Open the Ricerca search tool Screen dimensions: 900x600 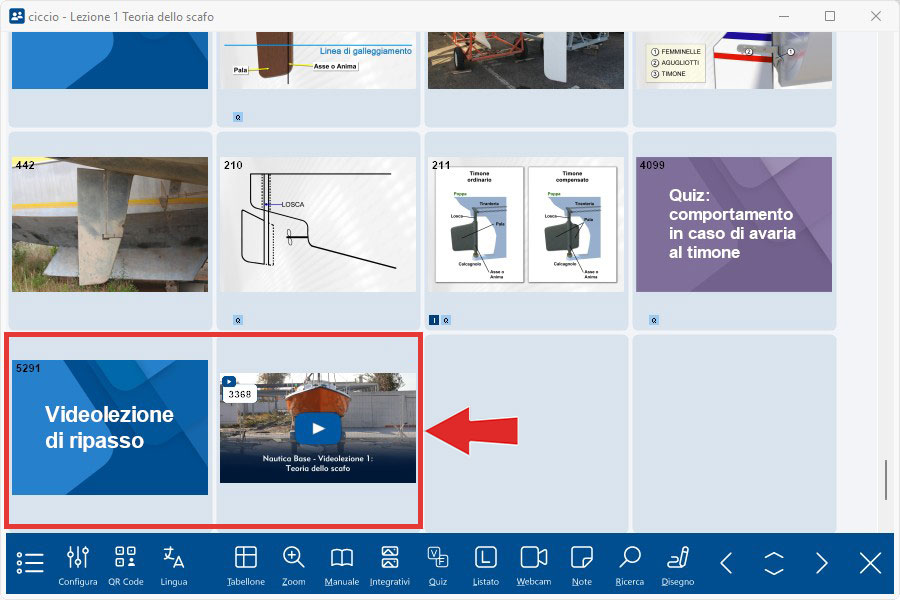(630, 563)
